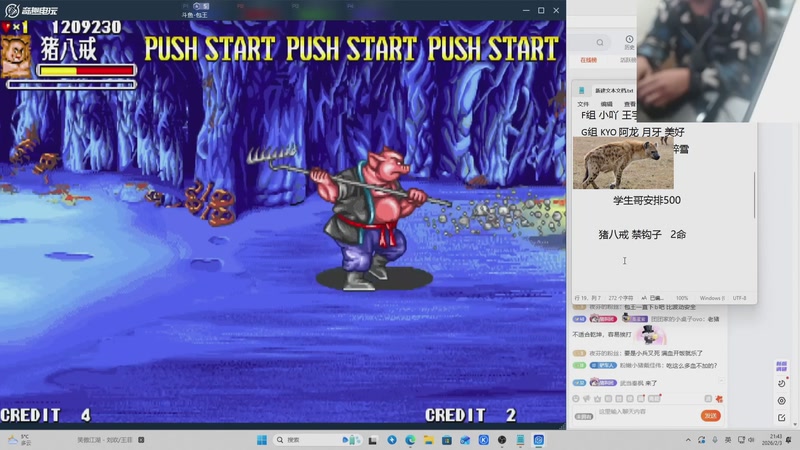Screen dimensions: 800x450
Task: Click the '行 19, 列 7' cursor position status
Action: (x=587, y=298)
